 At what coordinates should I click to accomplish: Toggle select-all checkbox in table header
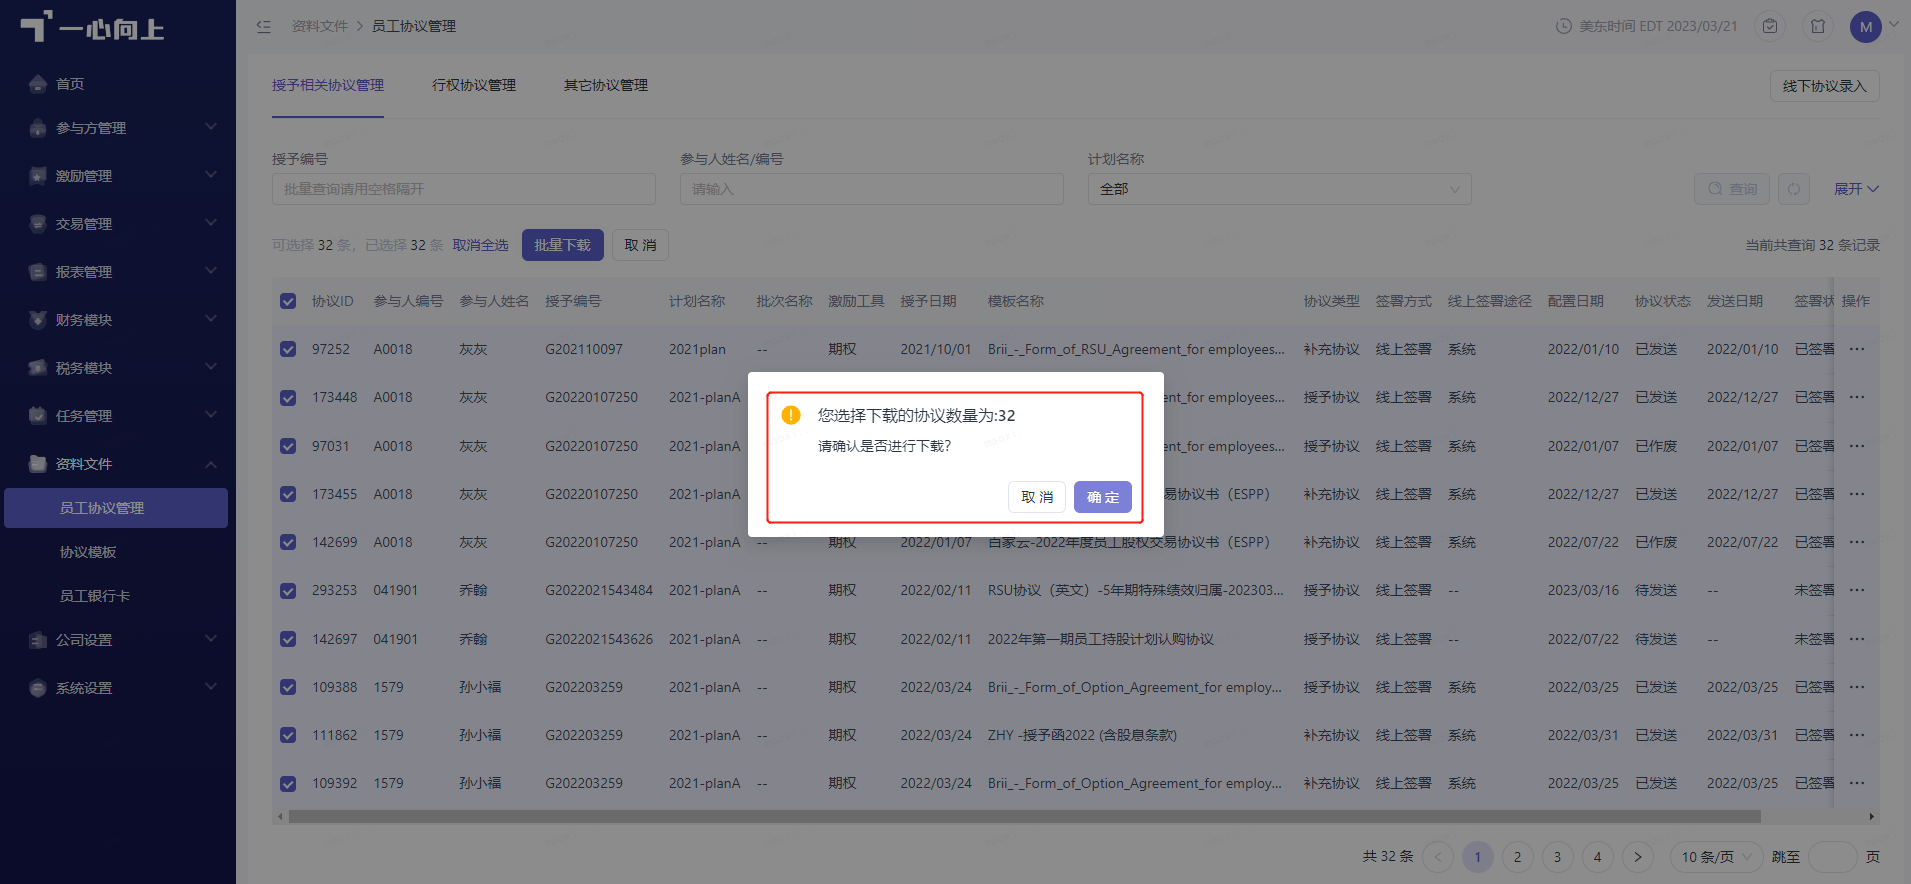[288, 301]
